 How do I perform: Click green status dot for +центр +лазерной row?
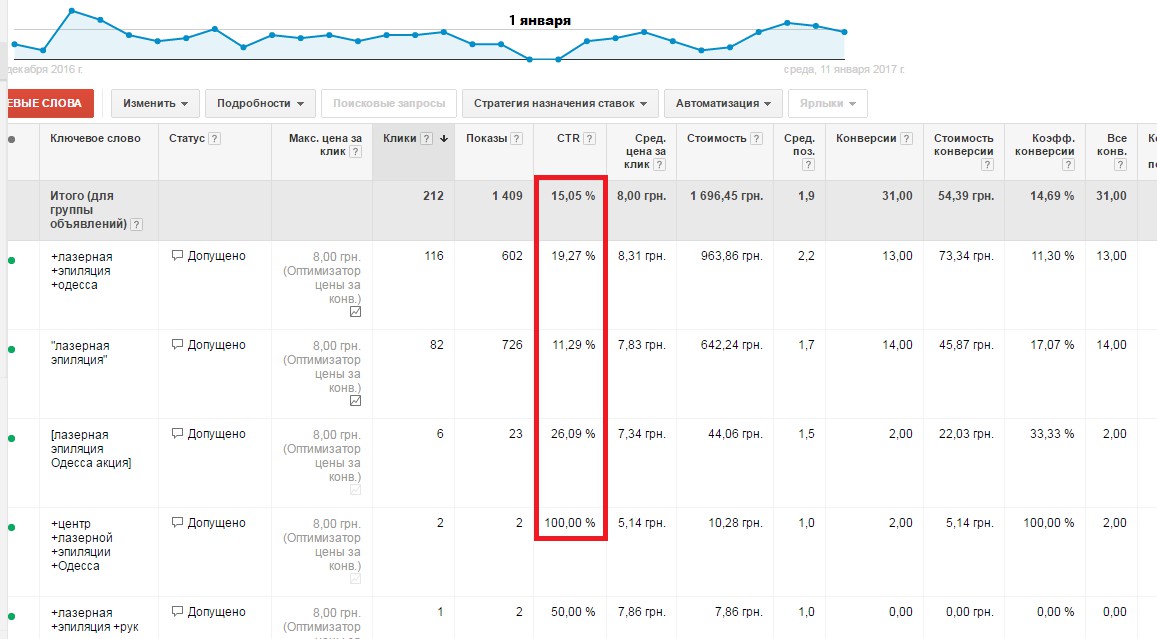11,528
